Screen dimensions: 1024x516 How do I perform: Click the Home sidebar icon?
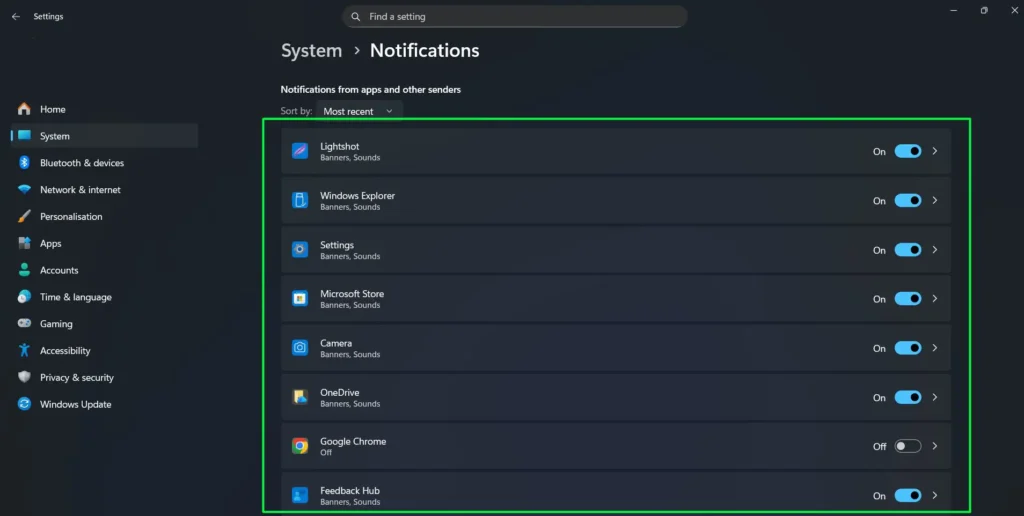pos(24,109)
